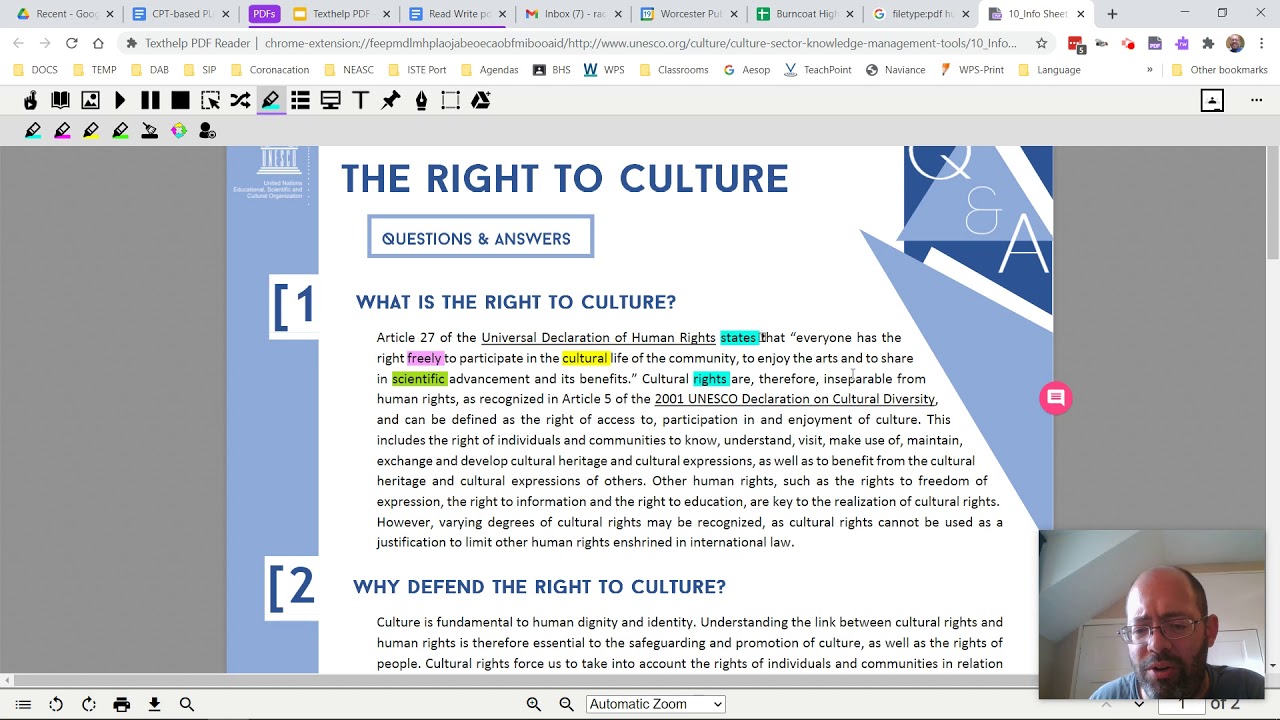
Task: Click the shuffle arrows translate tool
Action: (x=240, y=100)
